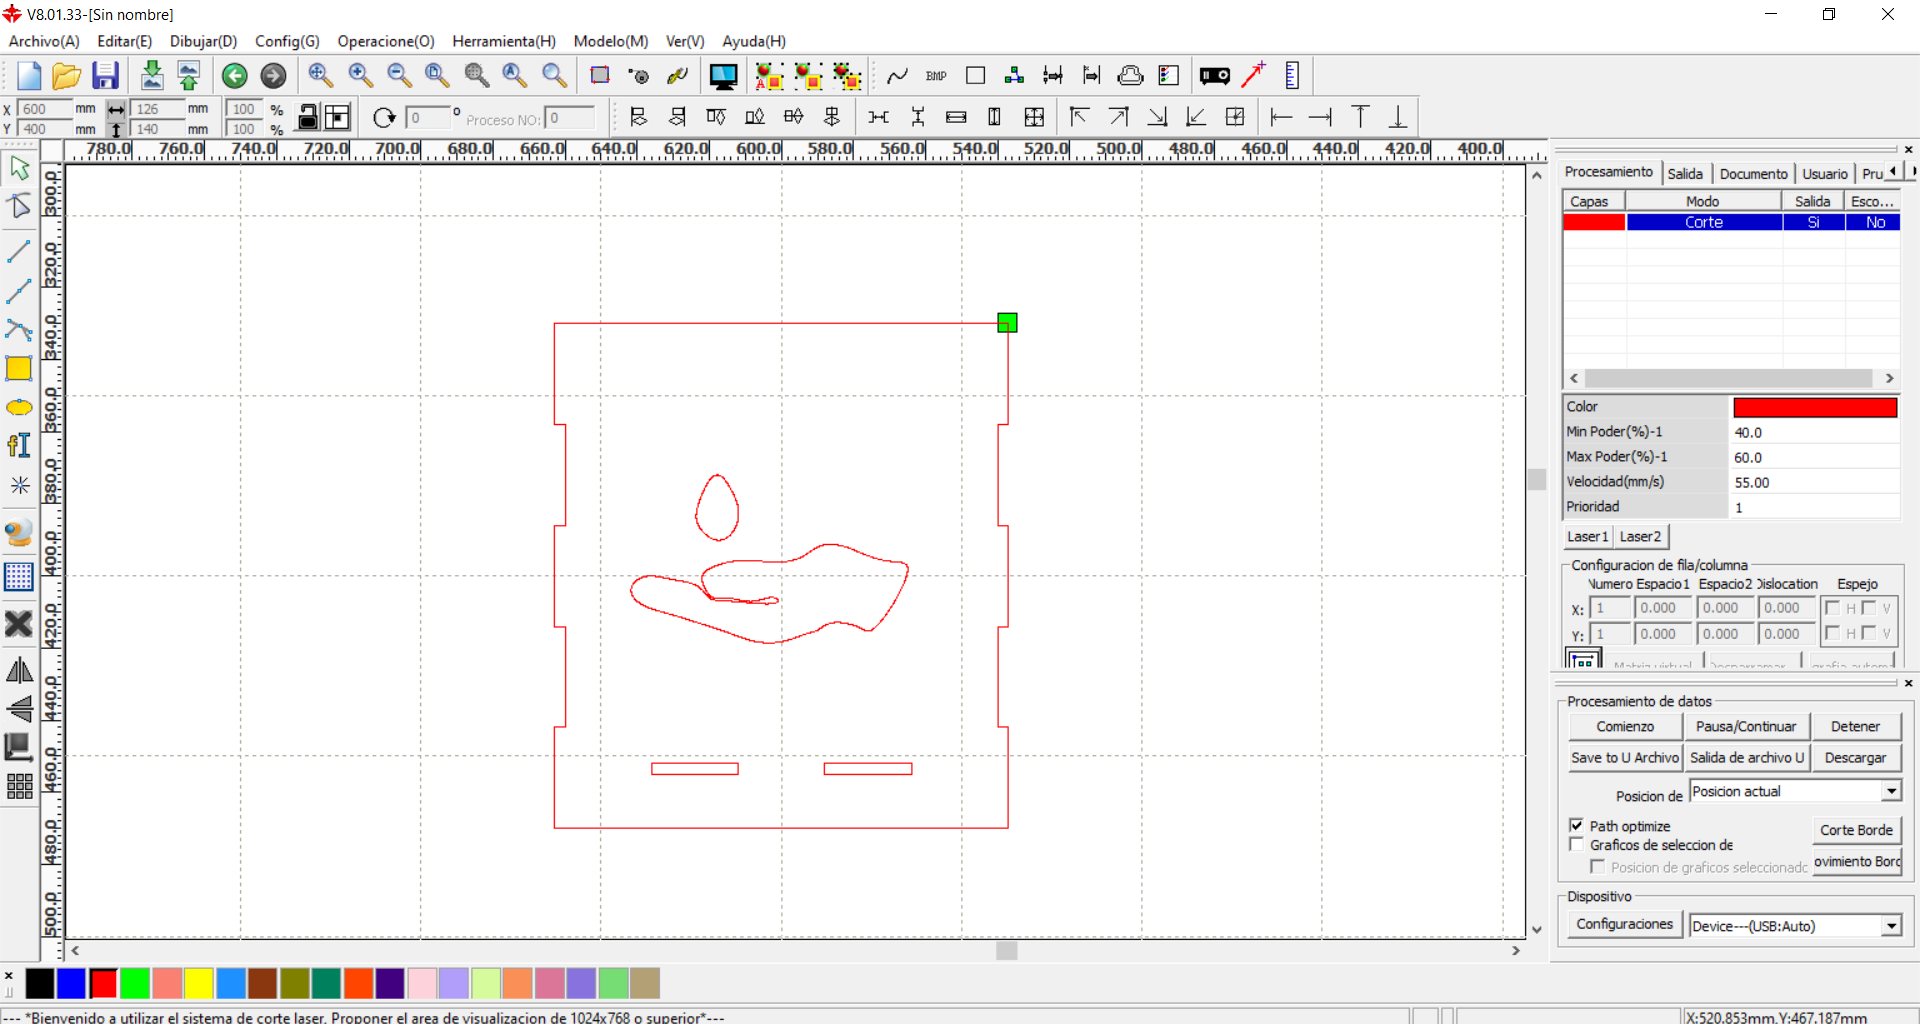Click the dotted grid array tool
1920x1024 pixels.
pyautogui.click(x=19, y=577)
